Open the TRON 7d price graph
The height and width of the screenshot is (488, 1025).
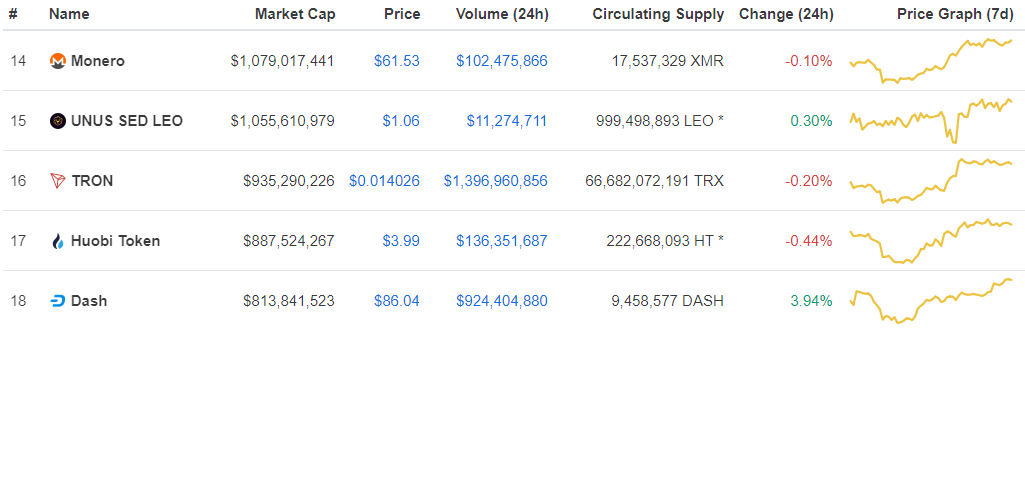(931, 181)
